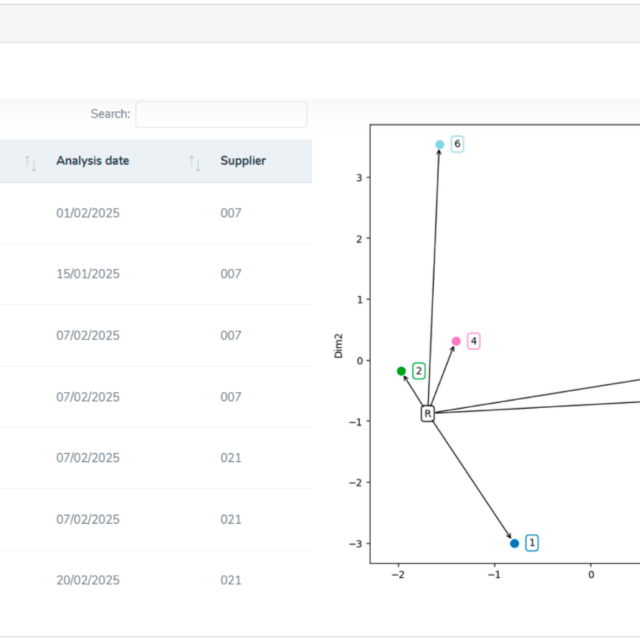
Task: Click supplier 021 in the 20/02/2025 row
Action: (231, 580)
